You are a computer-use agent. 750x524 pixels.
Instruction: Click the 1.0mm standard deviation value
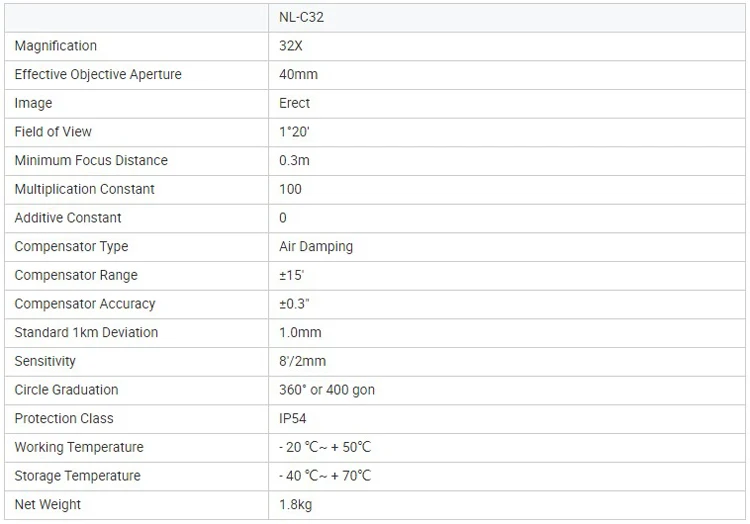pos(300,332)
